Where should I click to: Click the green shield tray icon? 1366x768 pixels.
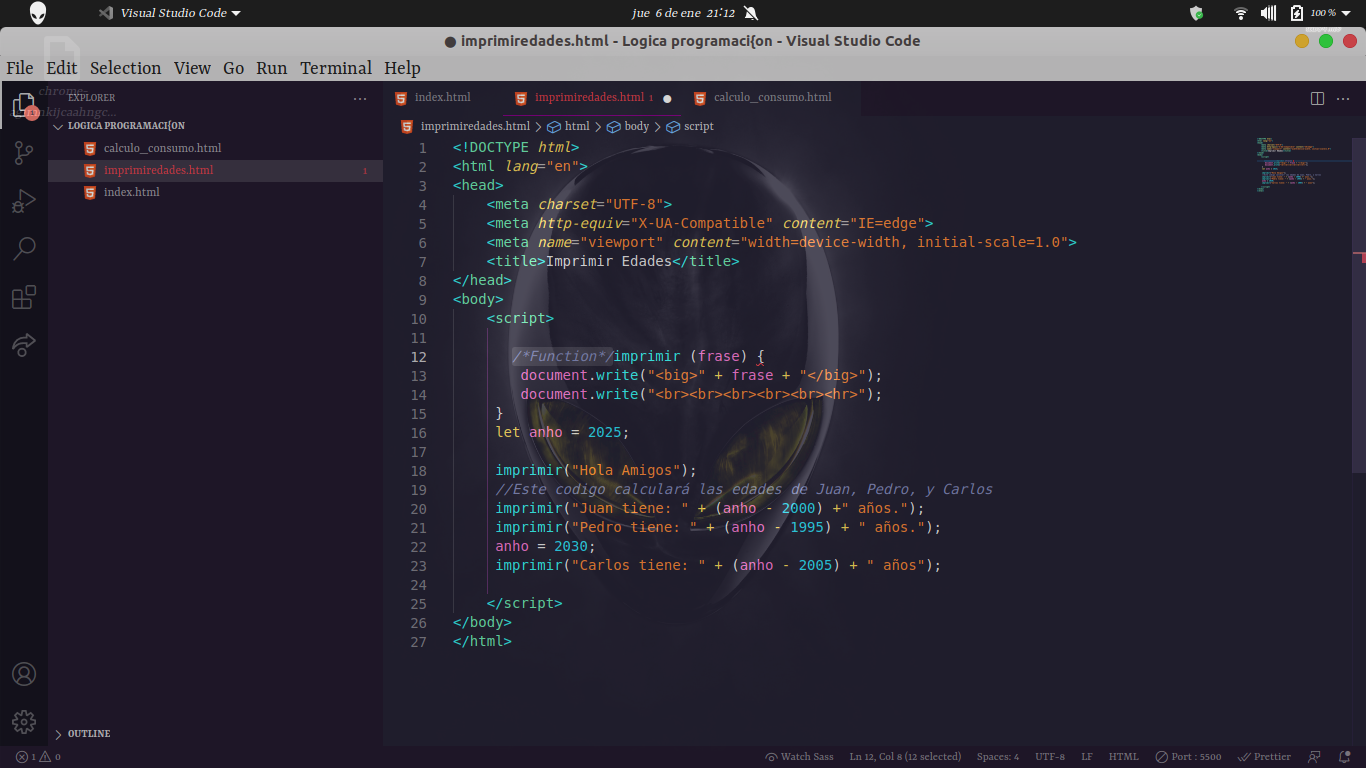point(1196,13)
